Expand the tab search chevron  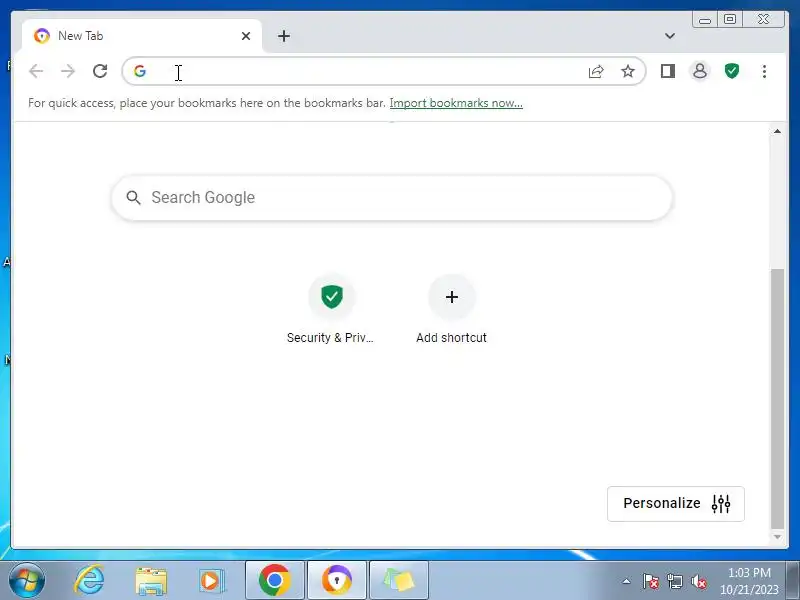coord(670,36)
